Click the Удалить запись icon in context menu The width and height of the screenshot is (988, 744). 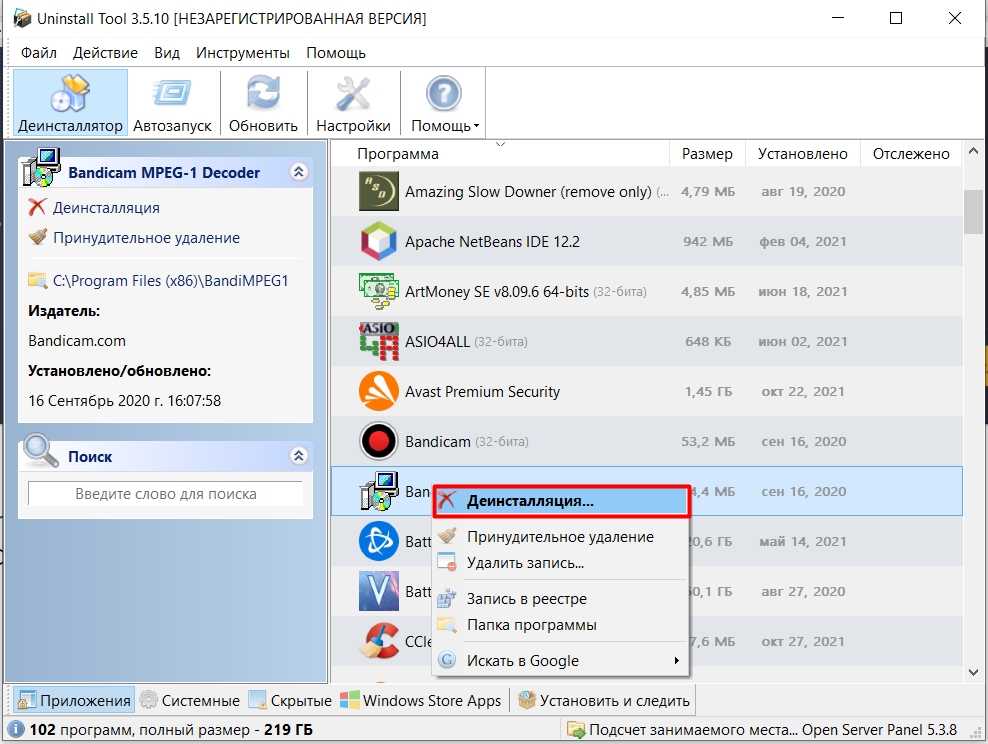447,562
